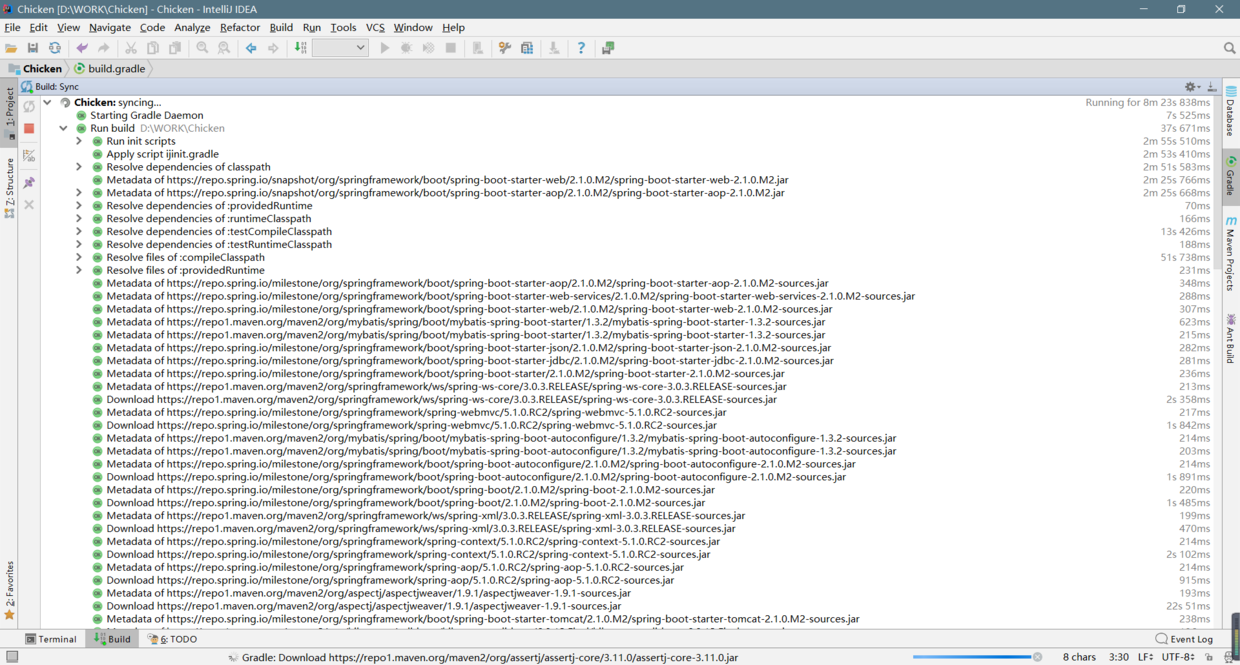Open the Analyze menu
Image resolution: width=1240 pixels, height=665 pixels.
click(x=192, y=28)
